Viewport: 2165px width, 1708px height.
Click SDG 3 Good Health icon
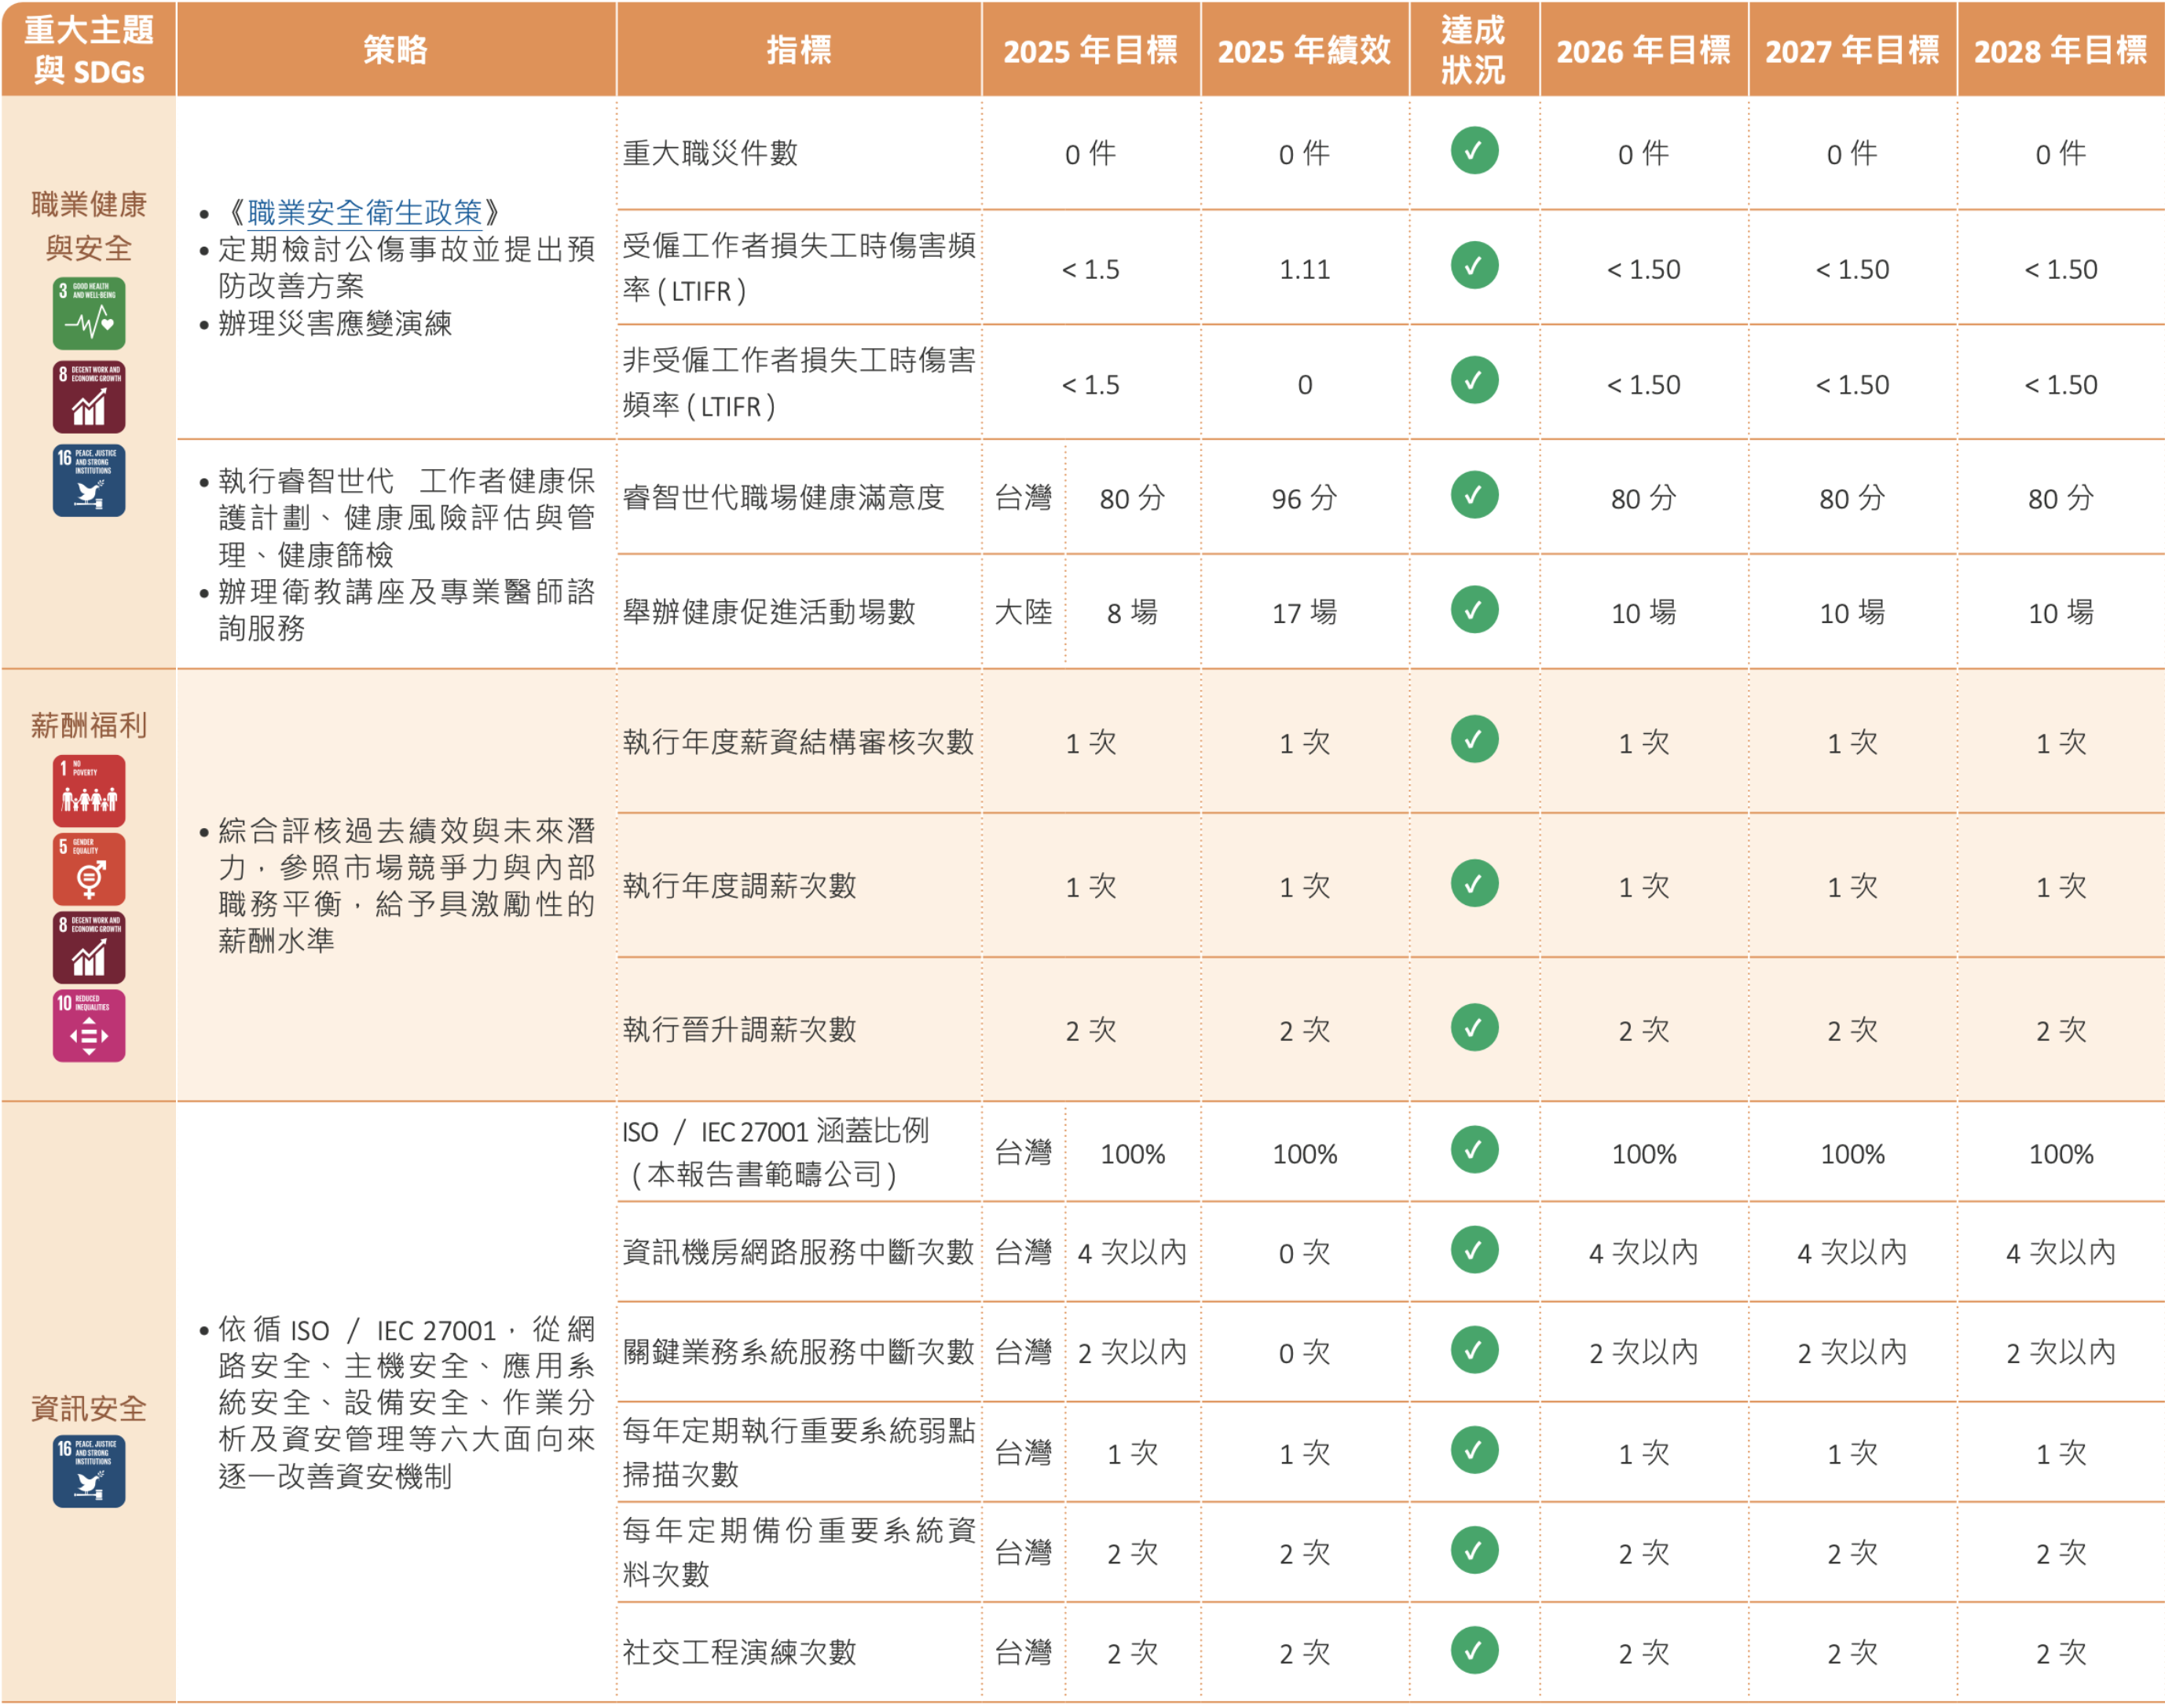[x=89, y=313]
